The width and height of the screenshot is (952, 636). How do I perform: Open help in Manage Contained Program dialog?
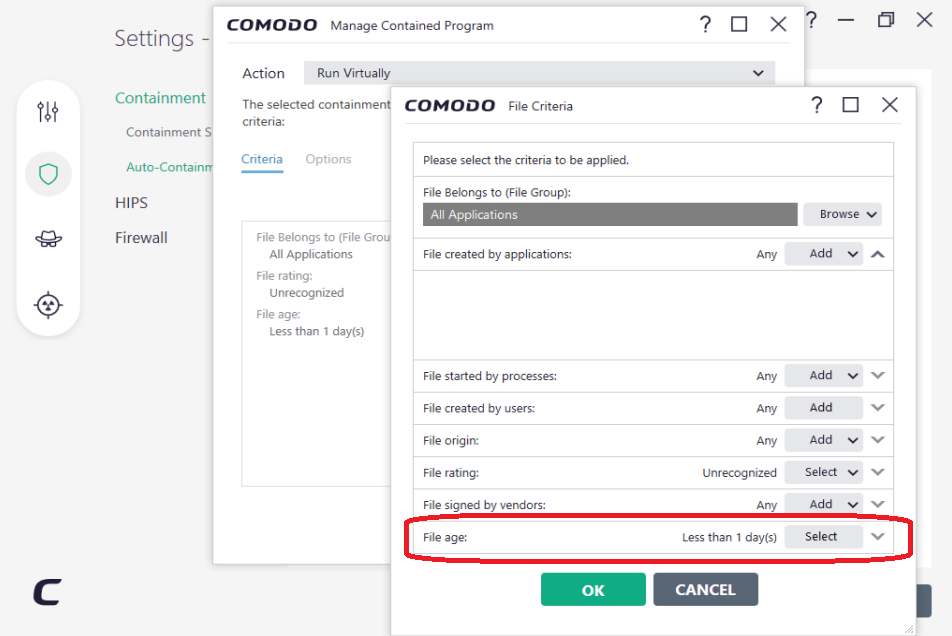coord(705,25)
